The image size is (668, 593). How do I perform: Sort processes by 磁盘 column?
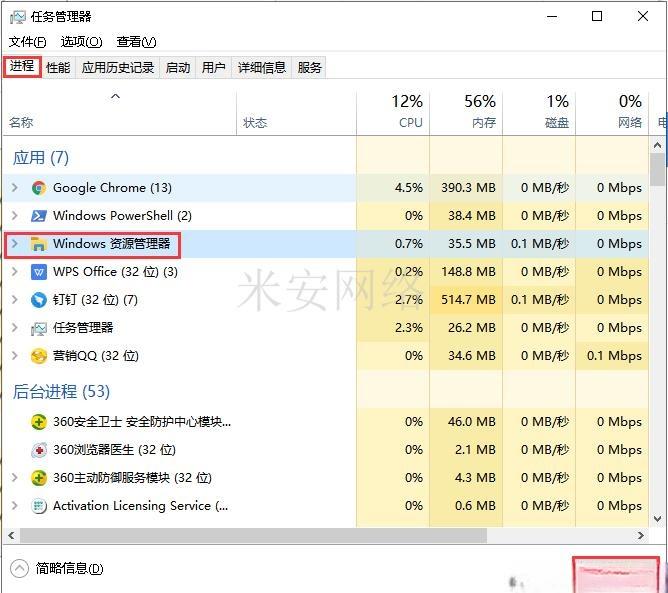pos(539,112)
